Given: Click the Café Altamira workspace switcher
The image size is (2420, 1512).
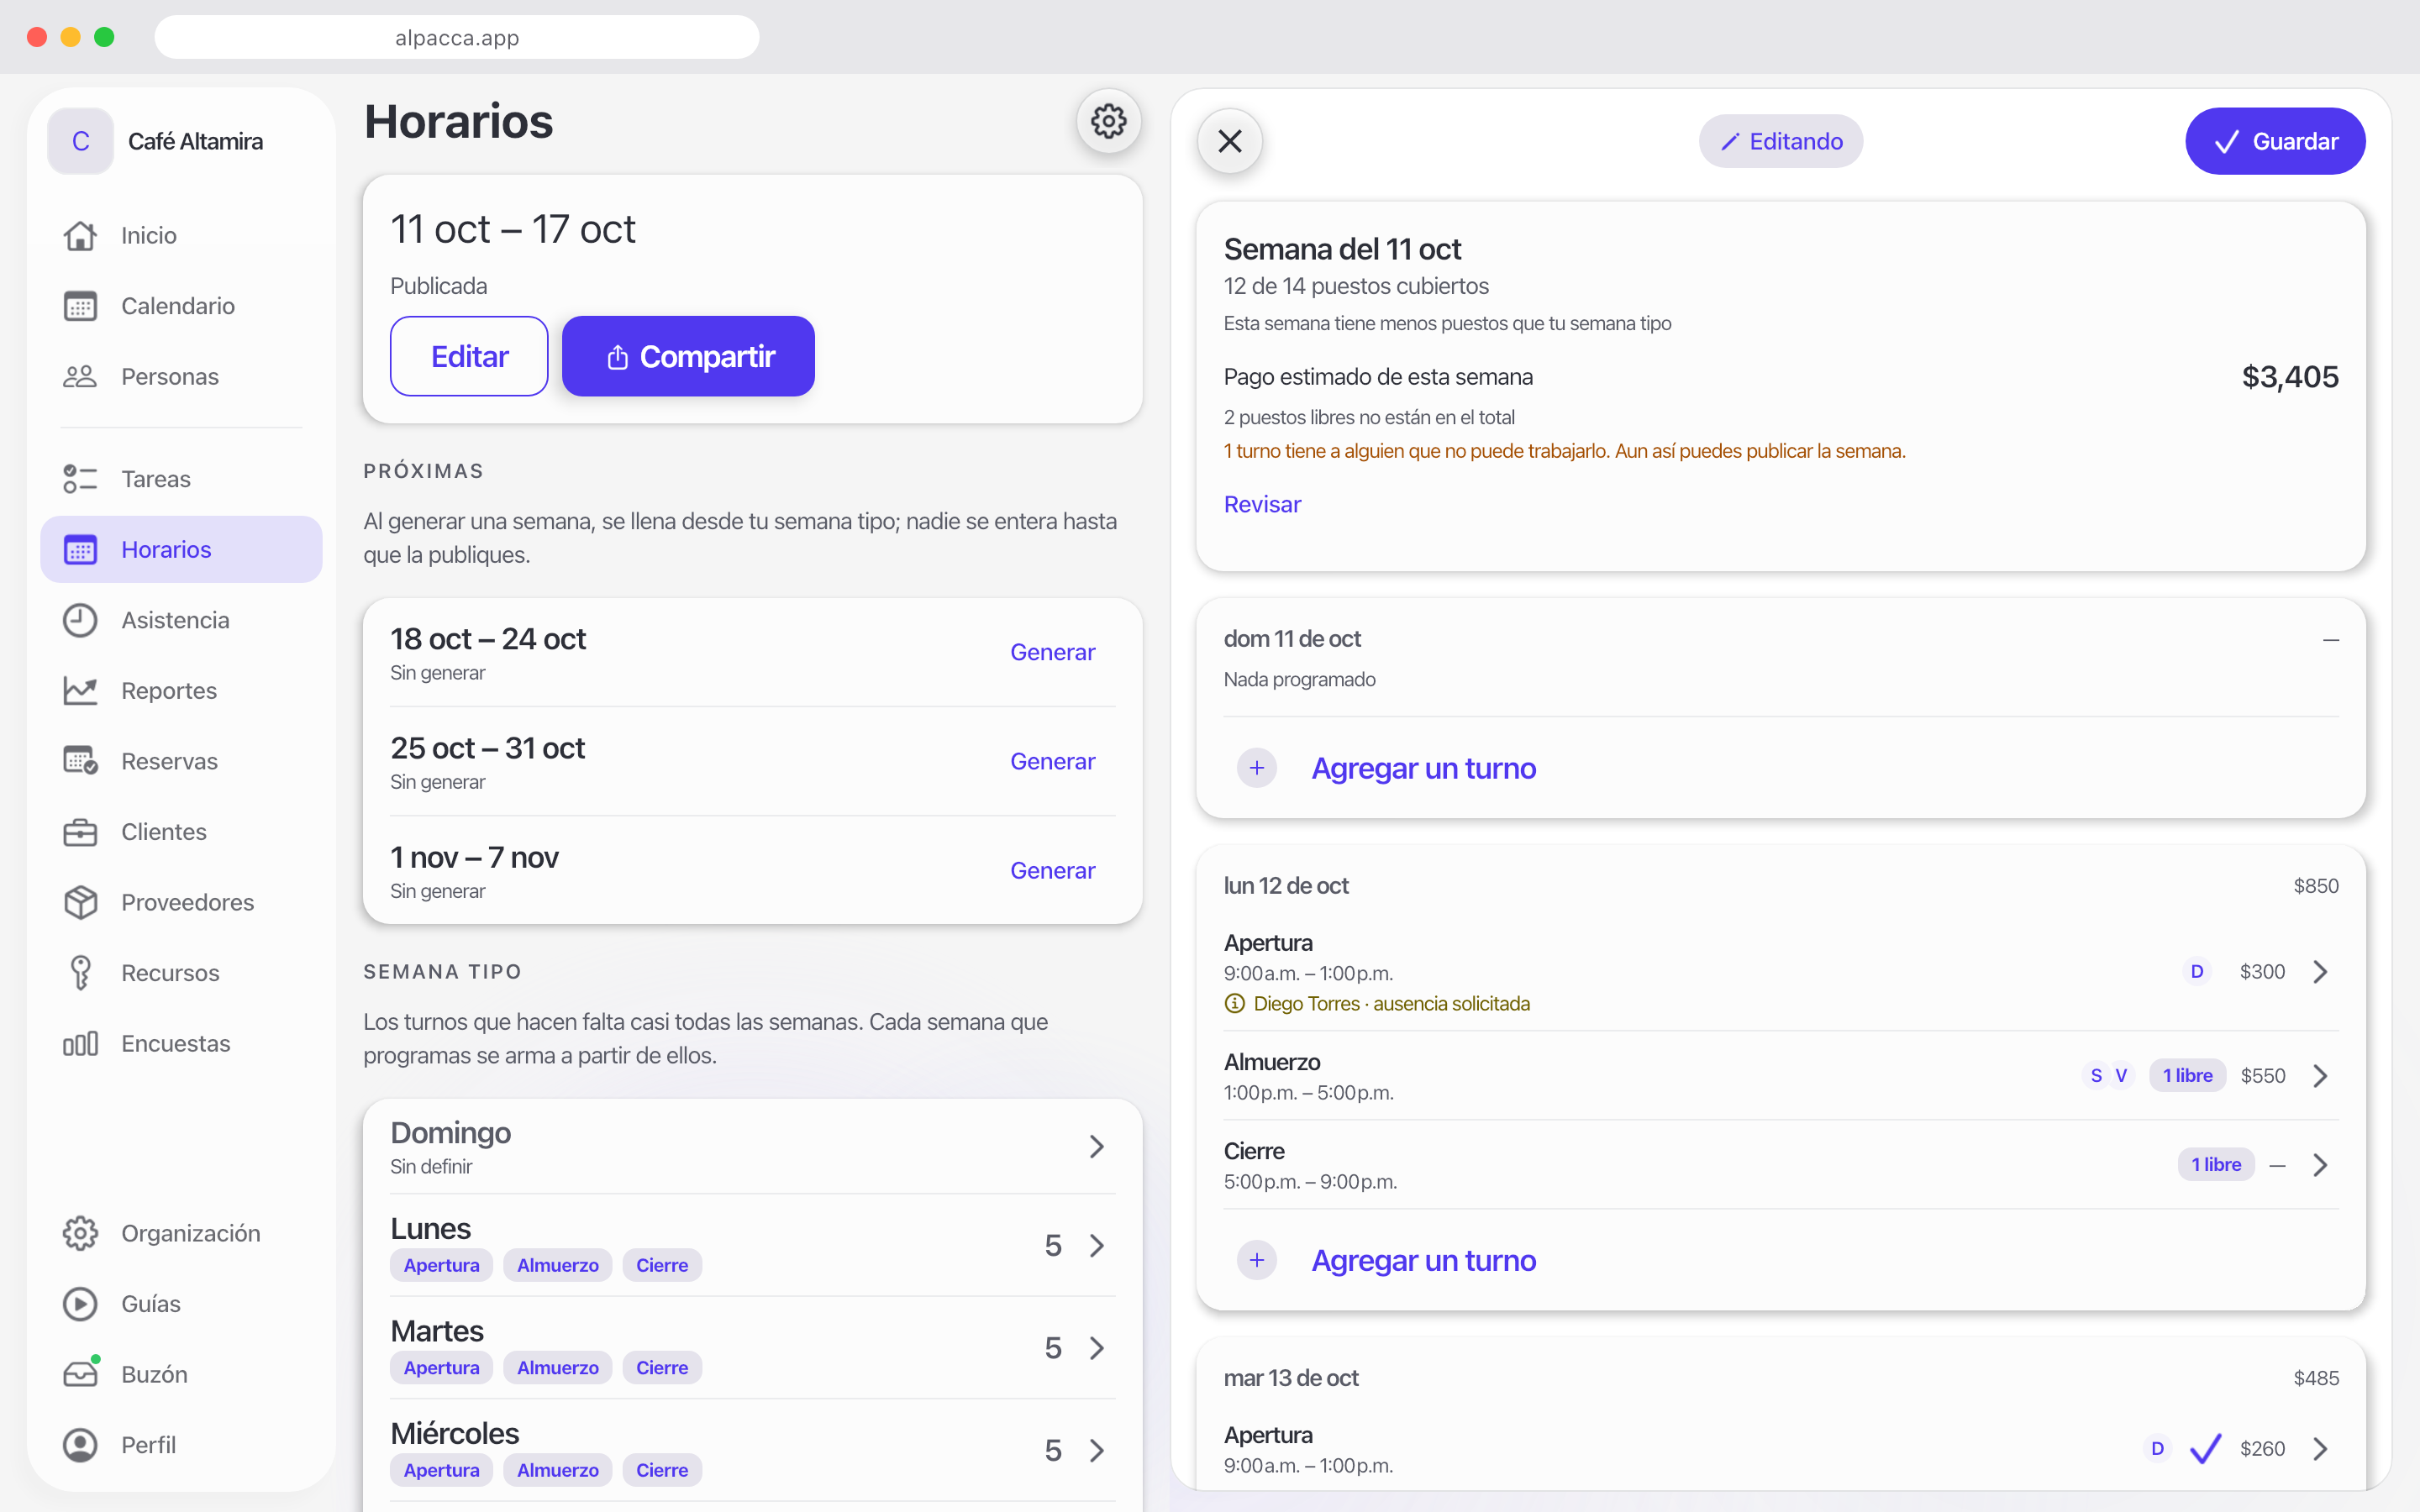Looking at the screenshot, I should [181, 141].
